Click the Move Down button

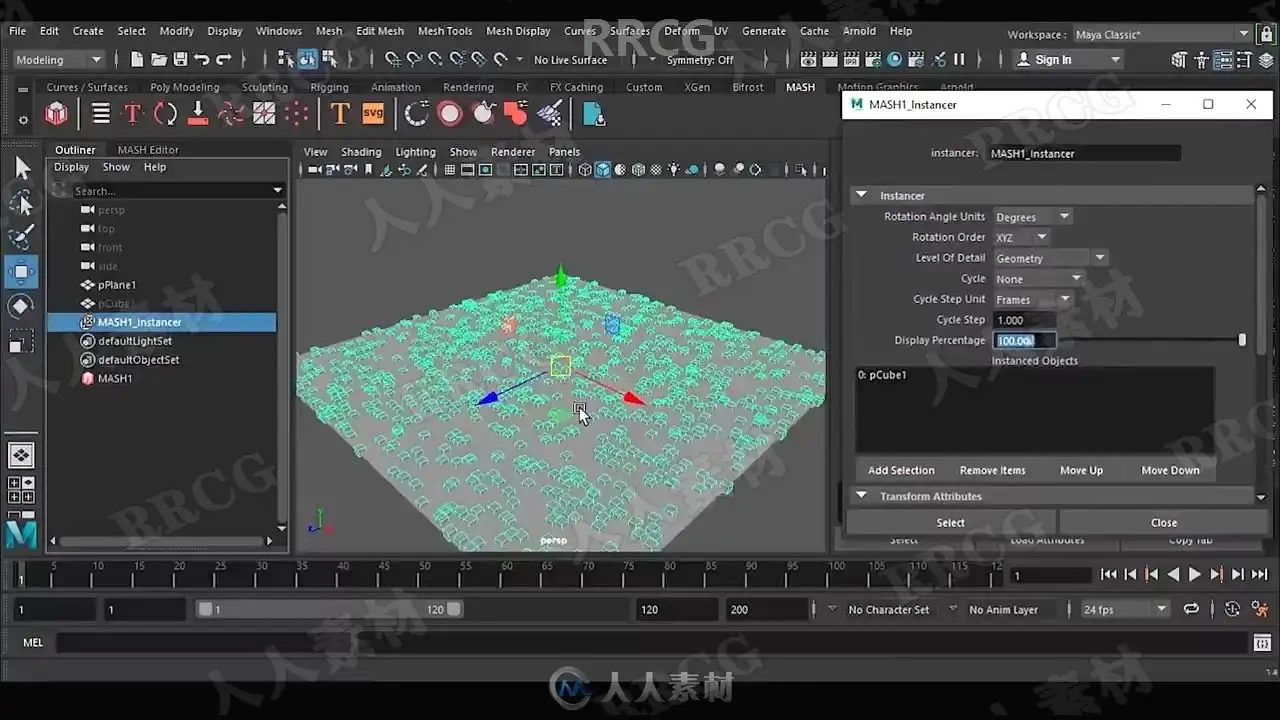pyautogui.click(x=1170, y=470)
